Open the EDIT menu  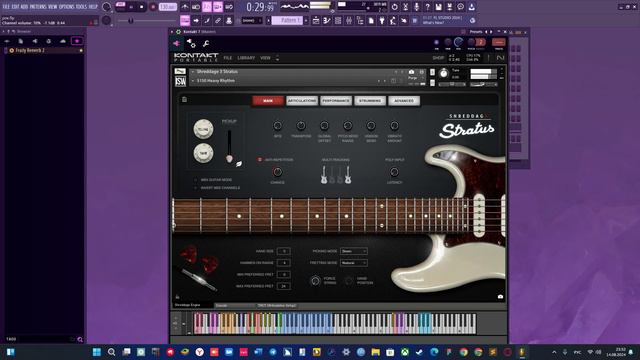(15, 7)
